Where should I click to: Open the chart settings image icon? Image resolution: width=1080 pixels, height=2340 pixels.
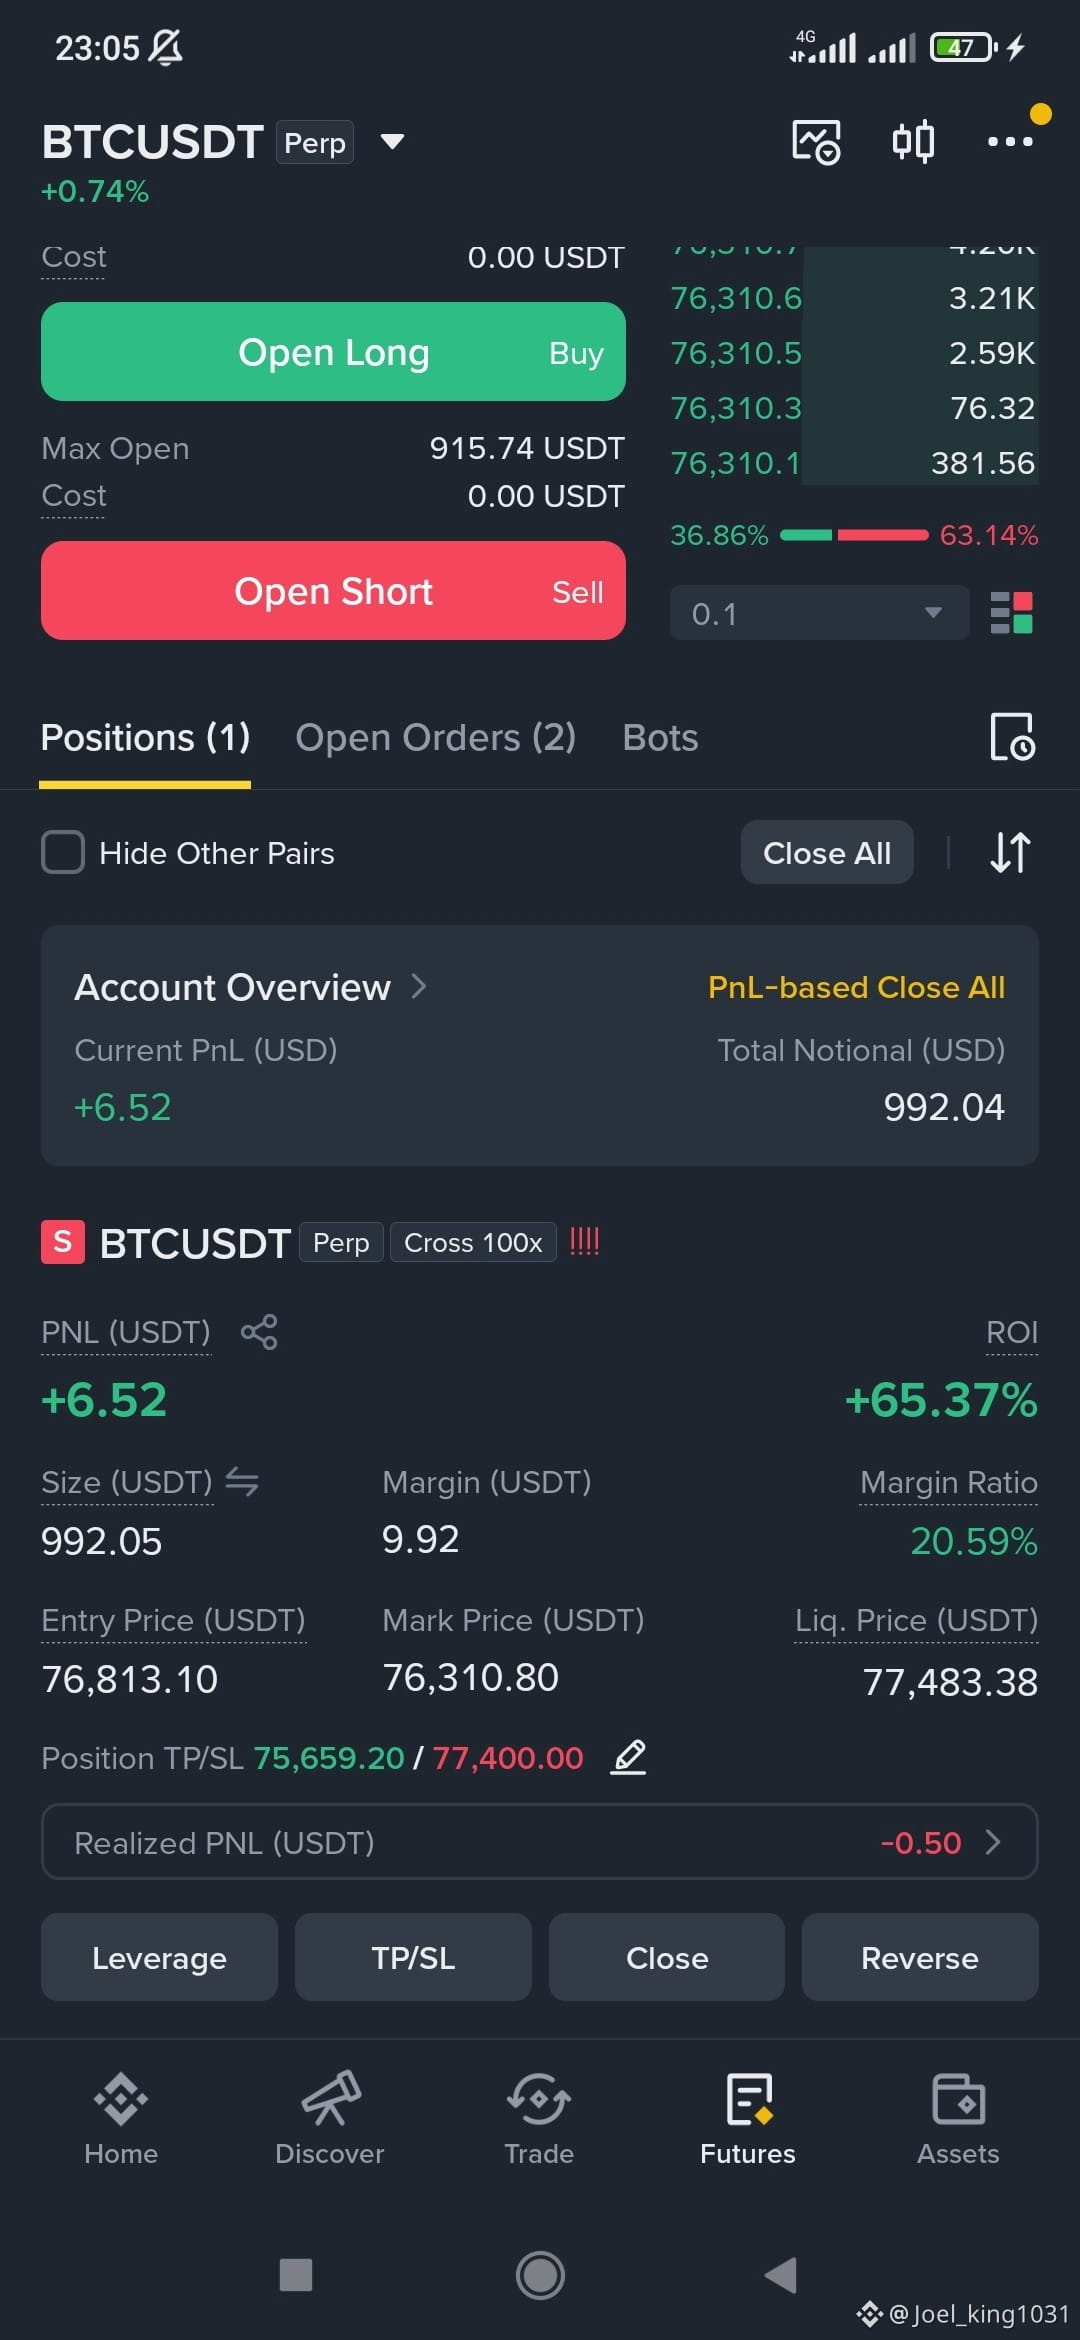pos(816,141)
